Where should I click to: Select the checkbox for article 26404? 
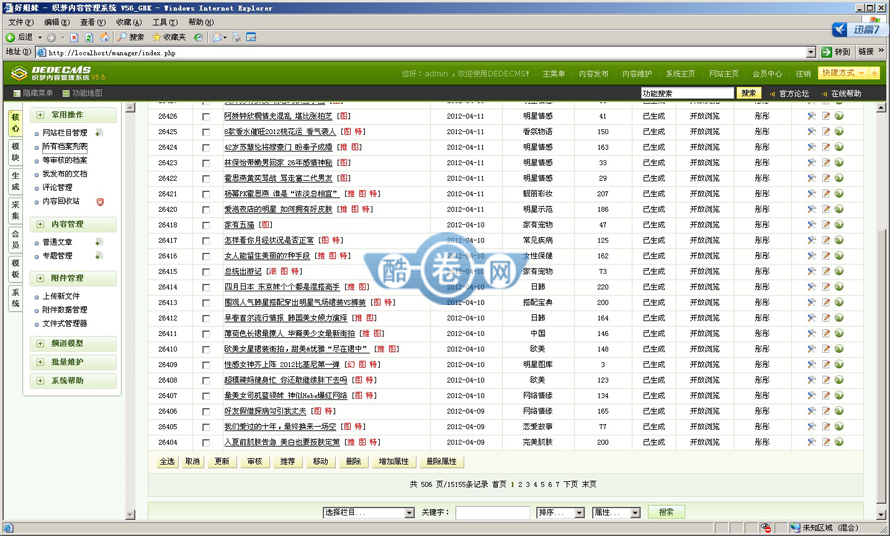click(205, 441)
